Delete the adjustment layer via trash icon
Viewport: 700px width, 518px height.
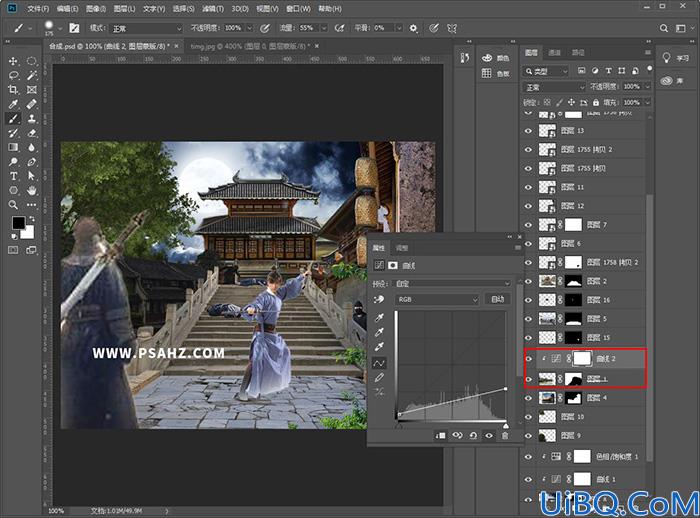coord(505,435)
